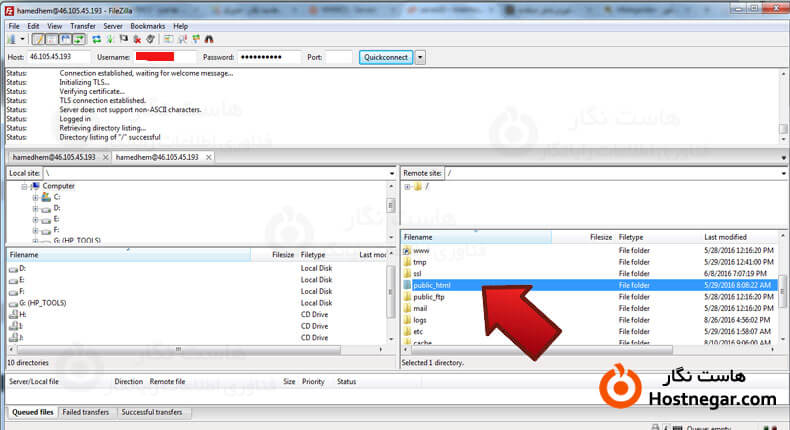Switch to the Queued files tab
The height and width of the screenshot is (430, 790).
point(33,412)
